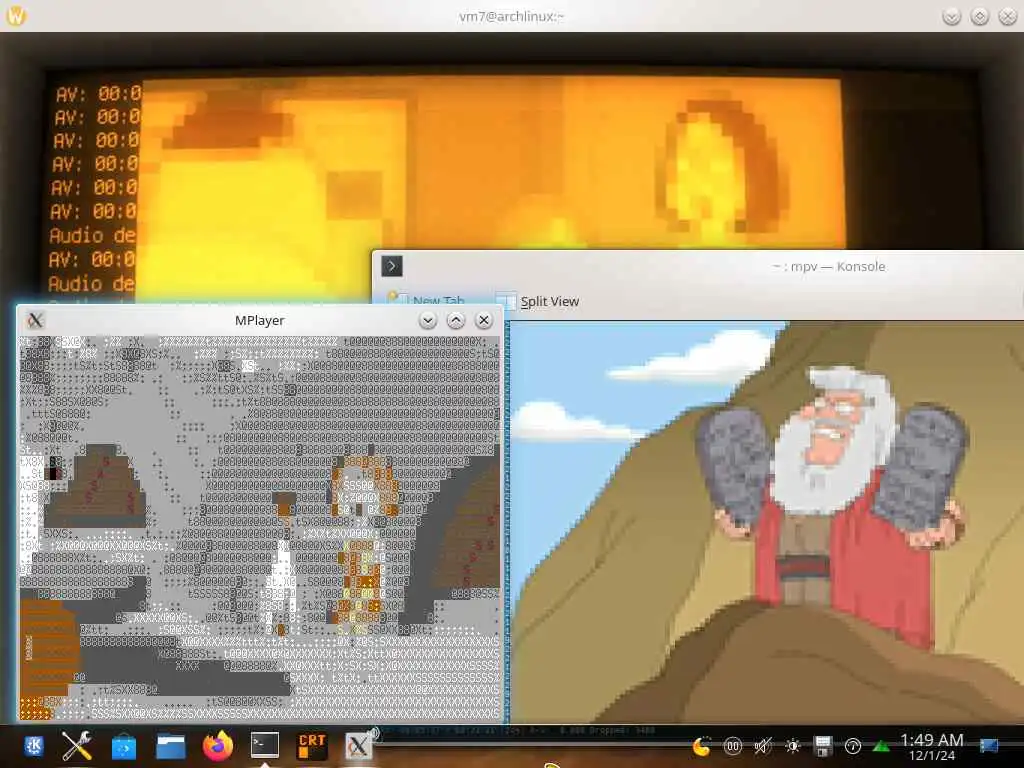Open Dolphin file manager from taskbar

click(170, 746)
